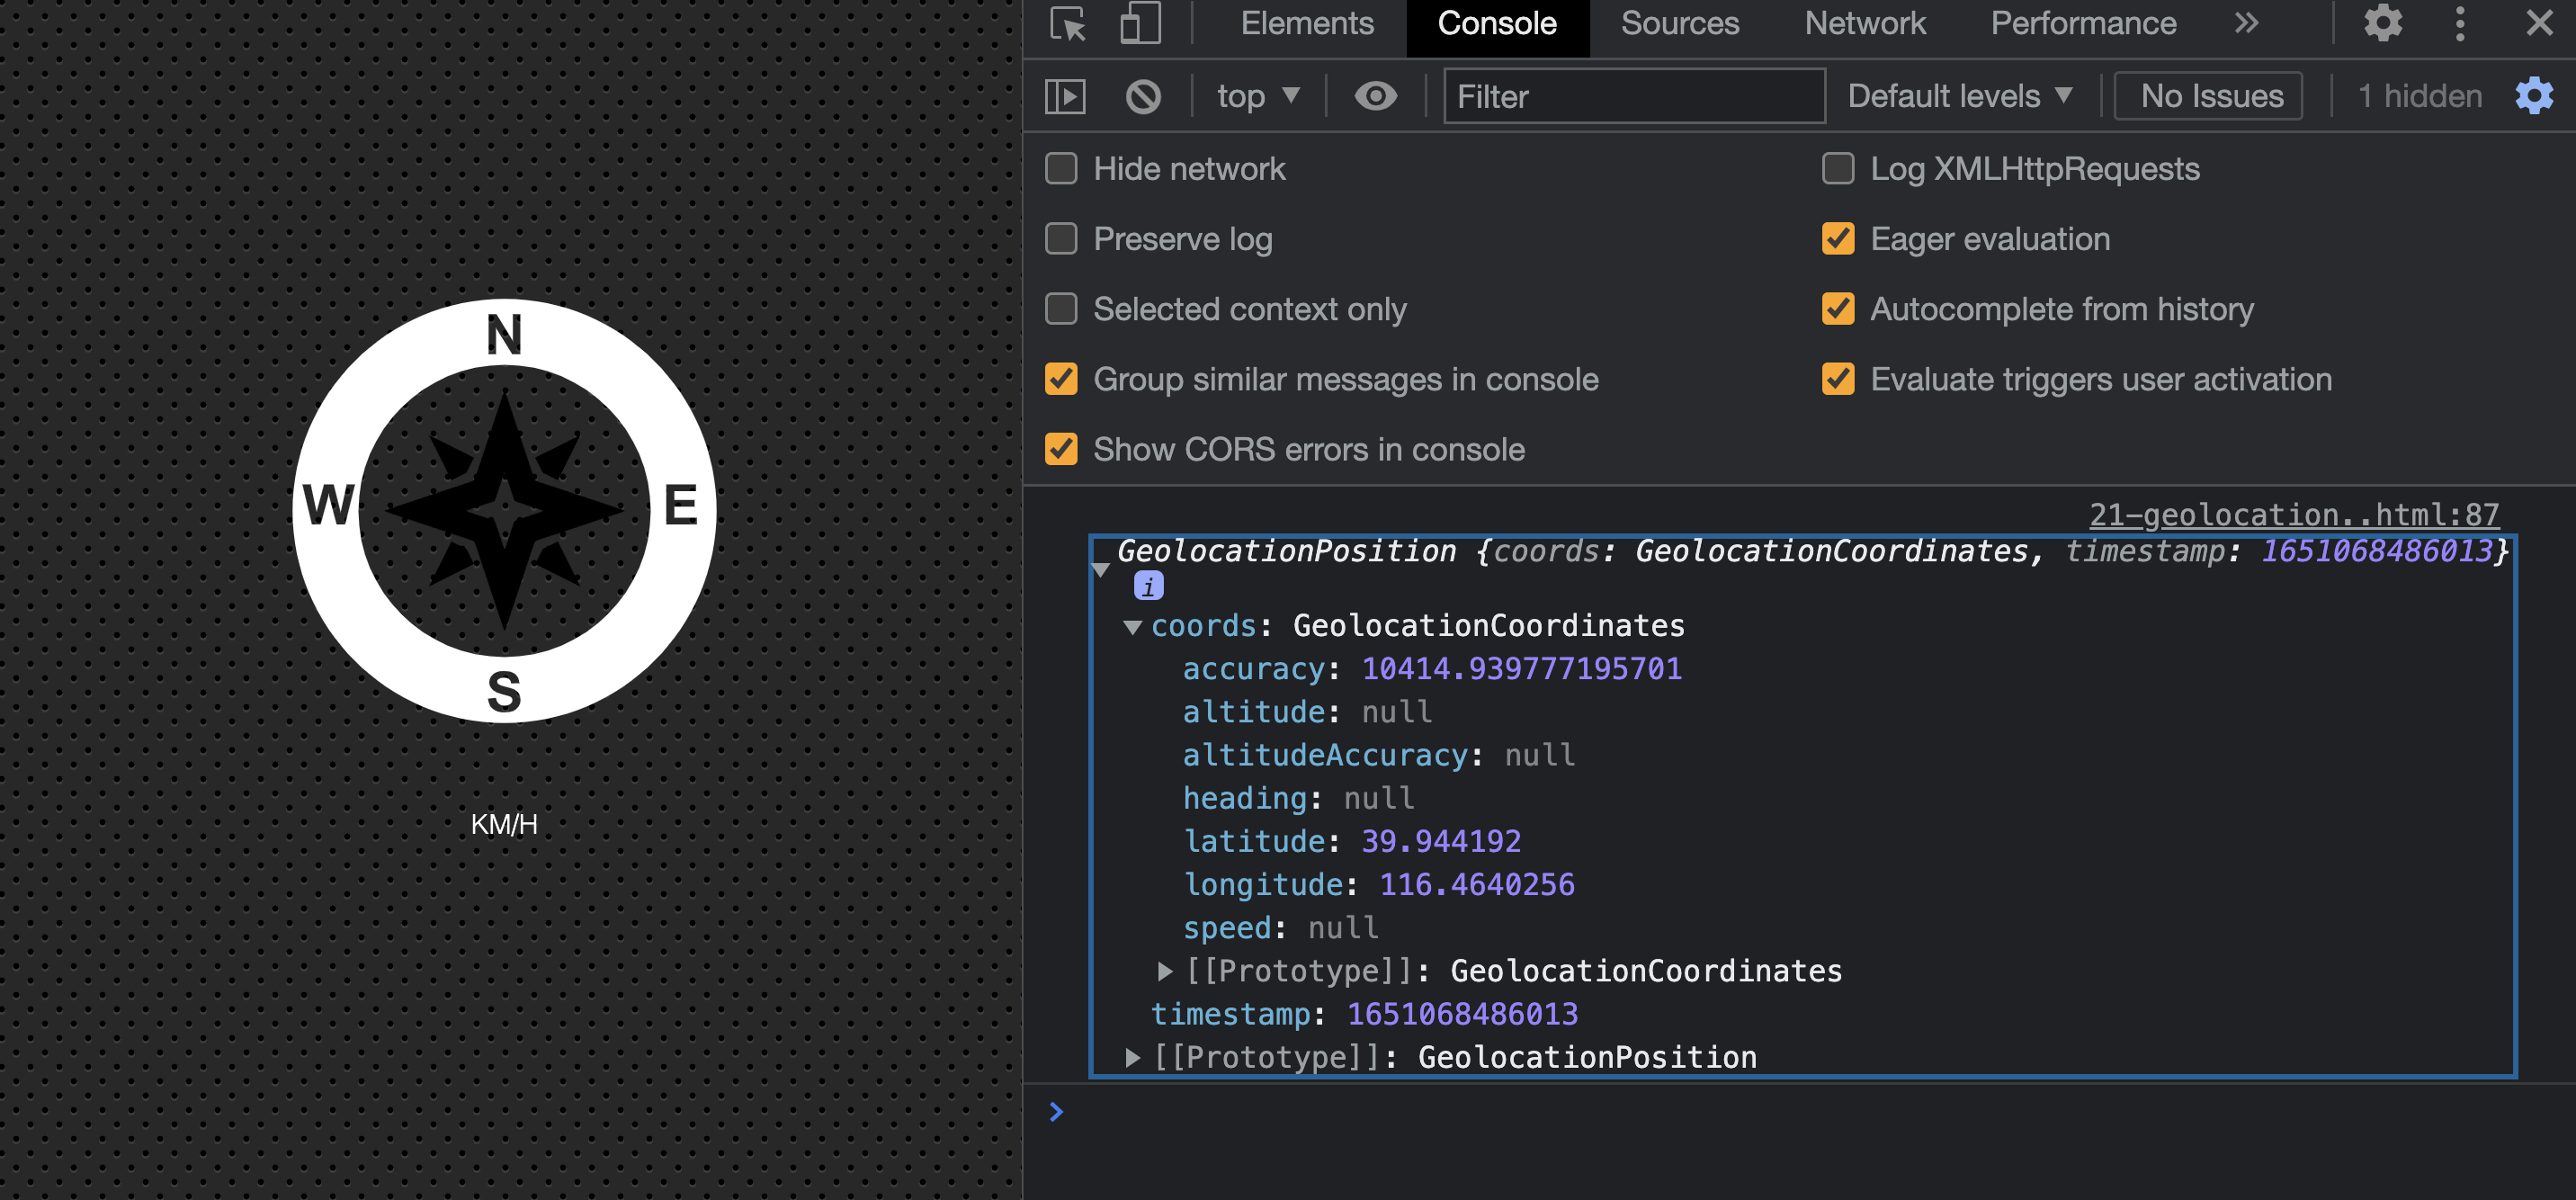Viewport: 2576px width, 1200px height.
Task: Enable the Preserve log checkbox
Action: point(1061,239)
